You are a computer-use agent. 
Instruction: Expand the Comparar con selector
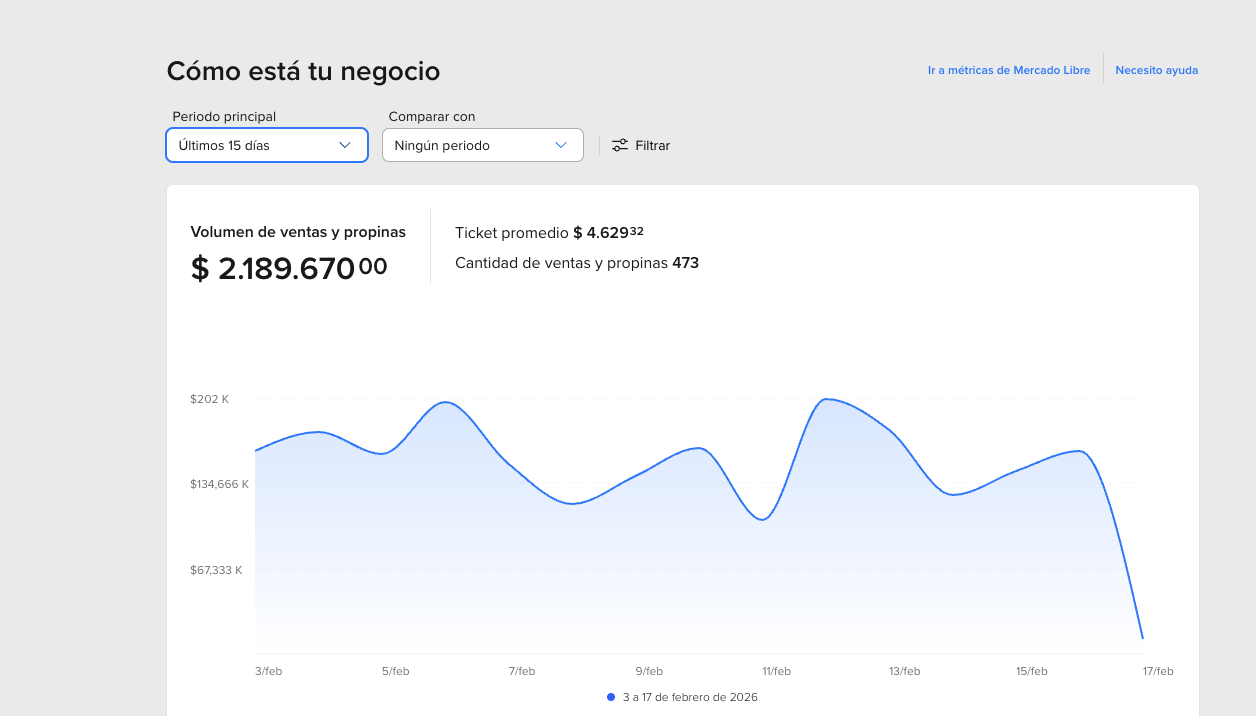[482, 145]
